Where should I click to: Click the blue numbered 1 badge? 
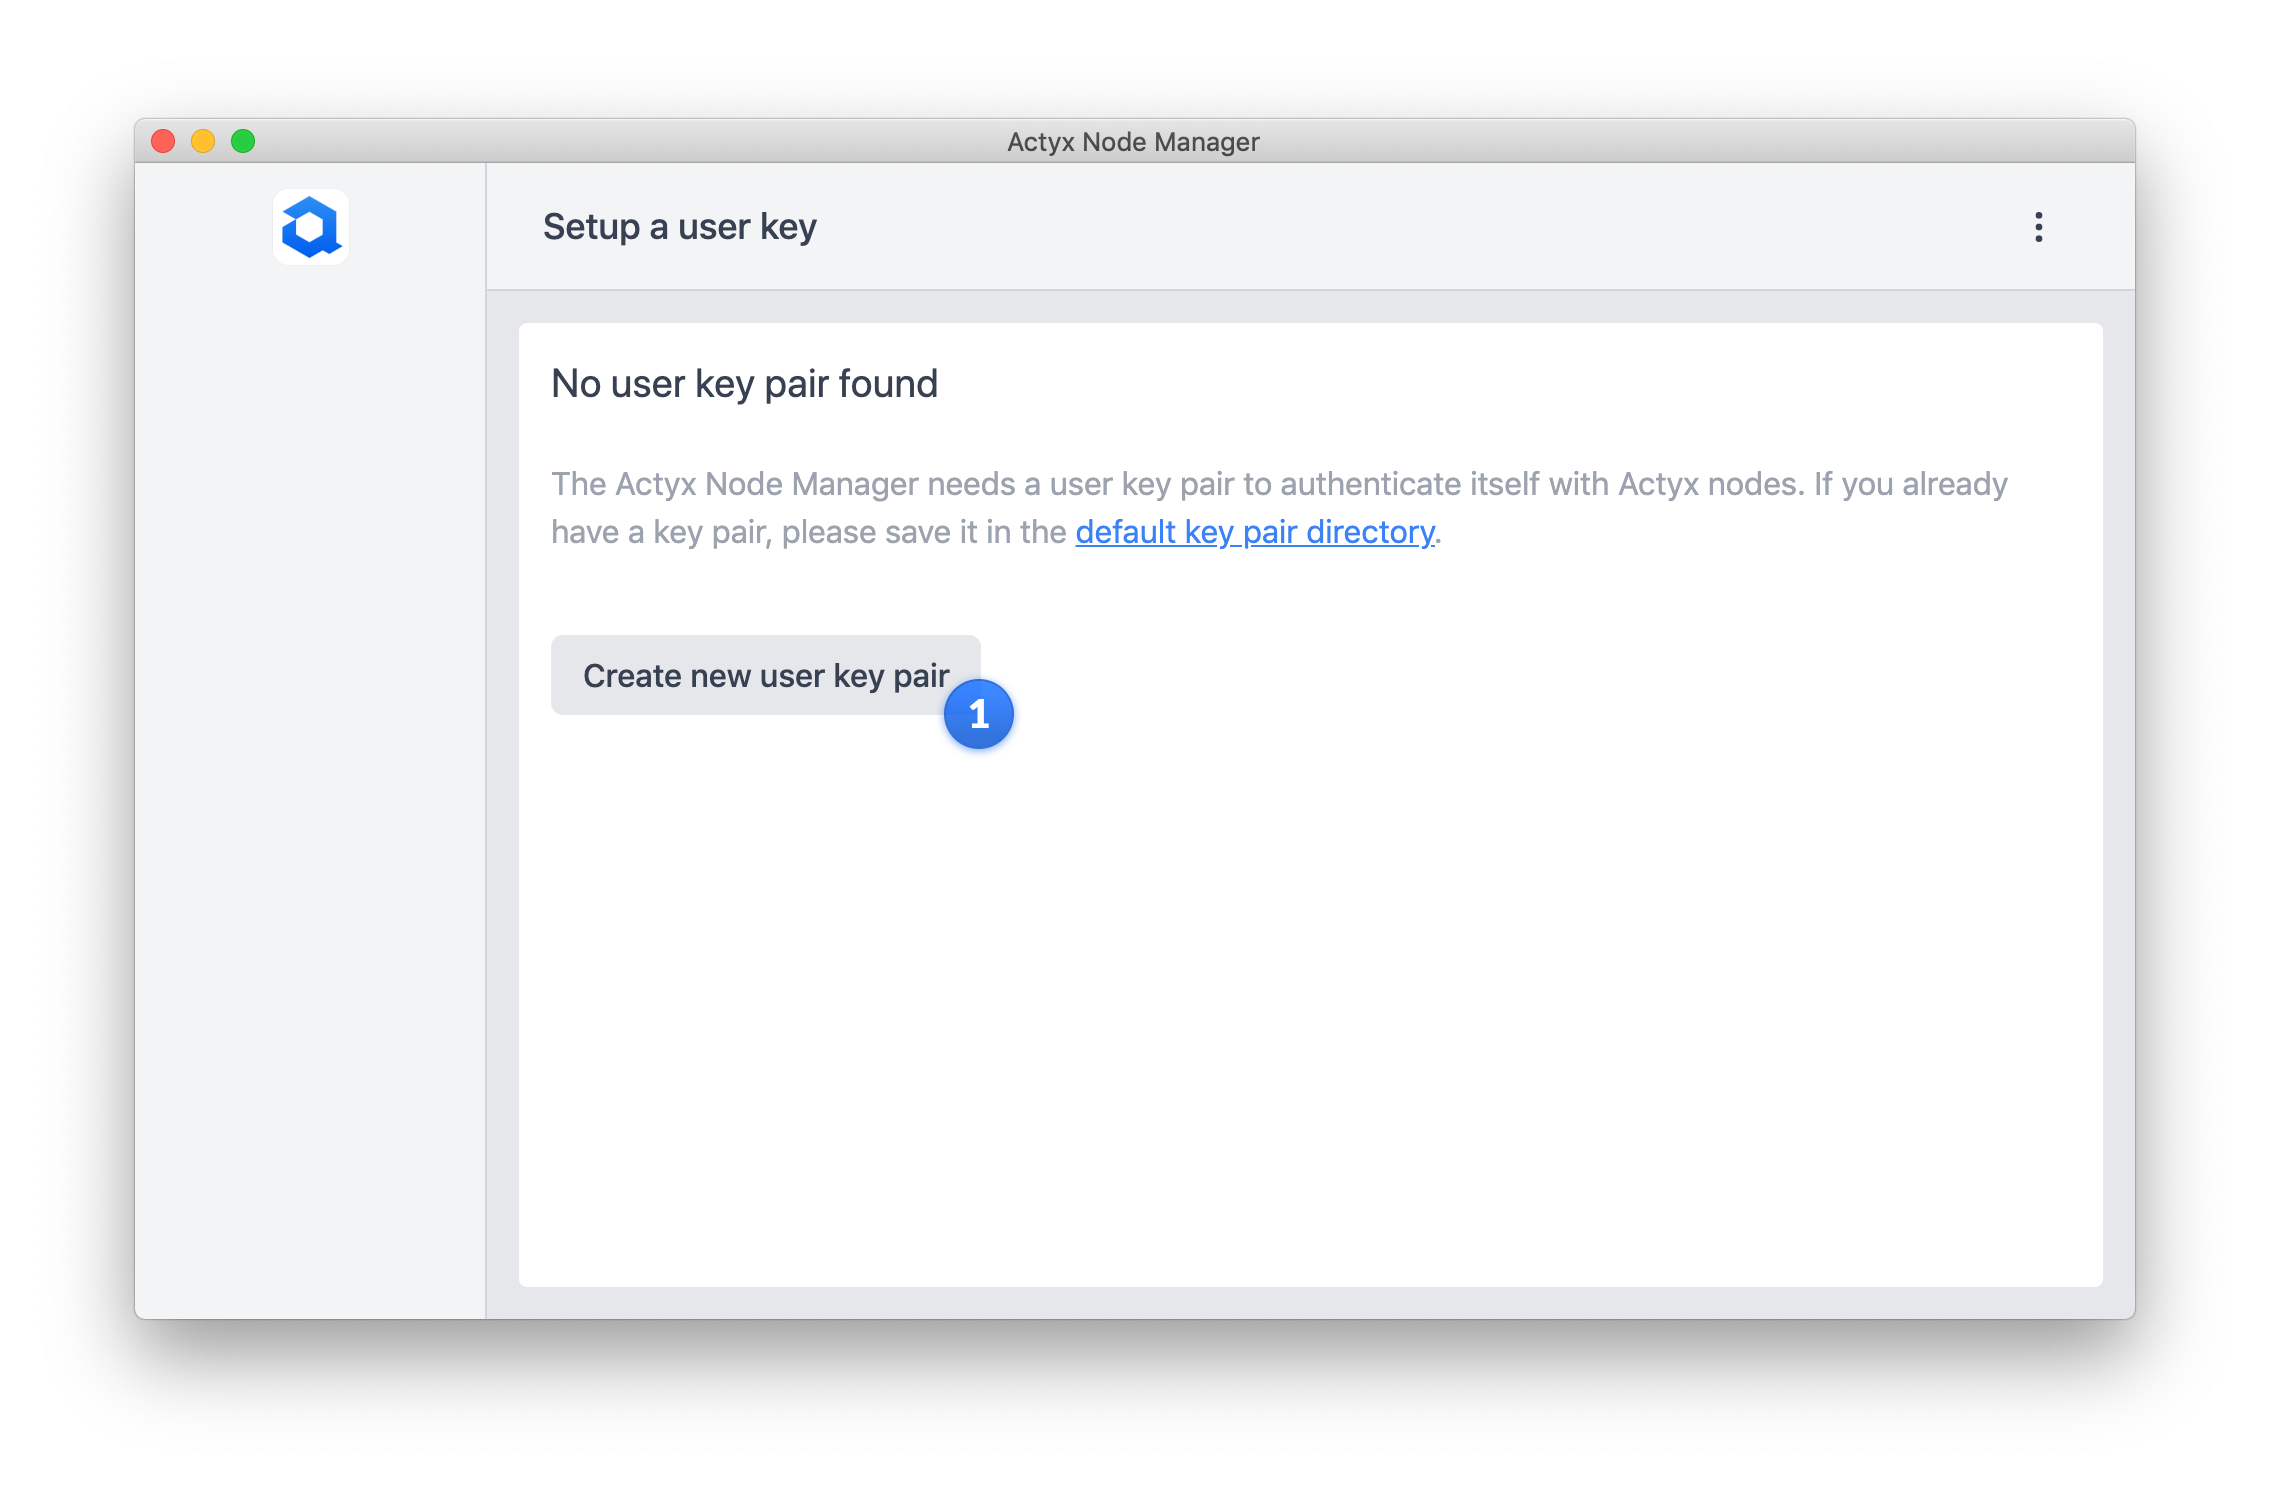(x=978, y=714)
